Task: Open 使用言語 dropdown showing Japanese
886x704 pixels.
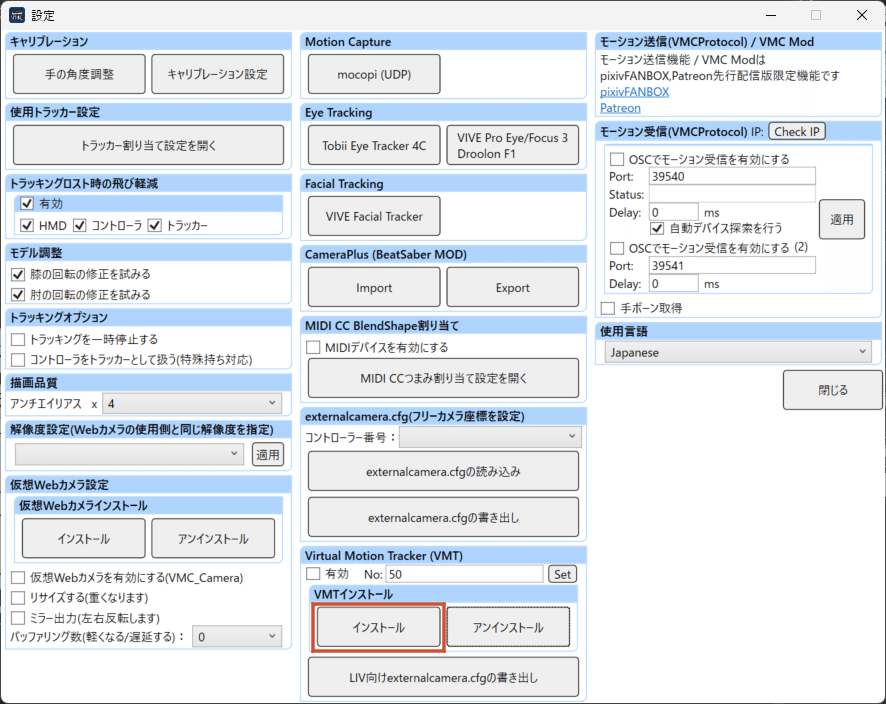Action: pos(738,352)
